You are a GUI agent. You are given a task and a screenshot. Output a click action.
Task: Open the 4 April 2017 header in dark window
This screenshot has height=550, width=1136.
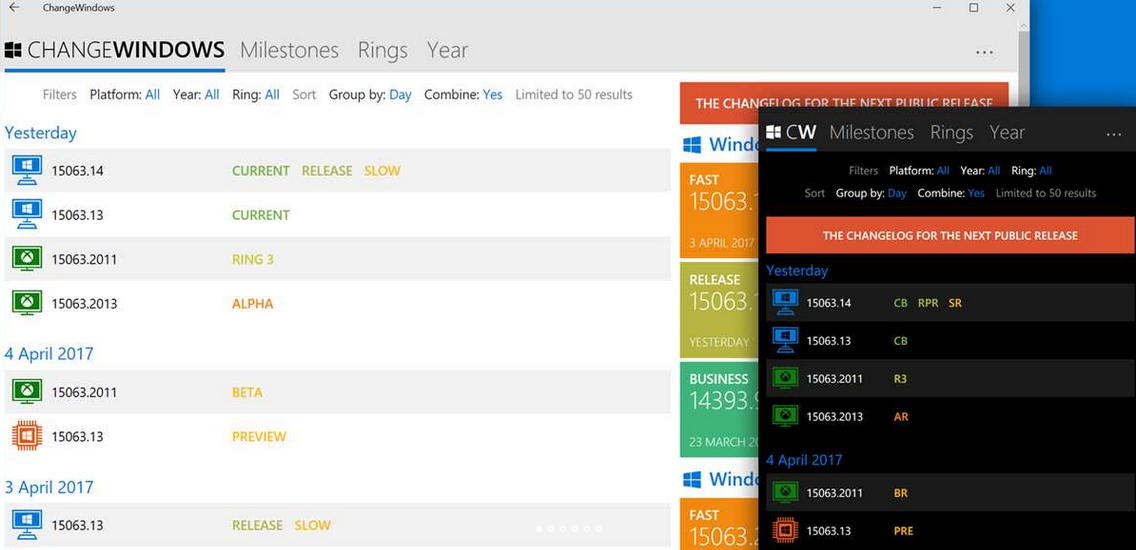coord(804,460)
